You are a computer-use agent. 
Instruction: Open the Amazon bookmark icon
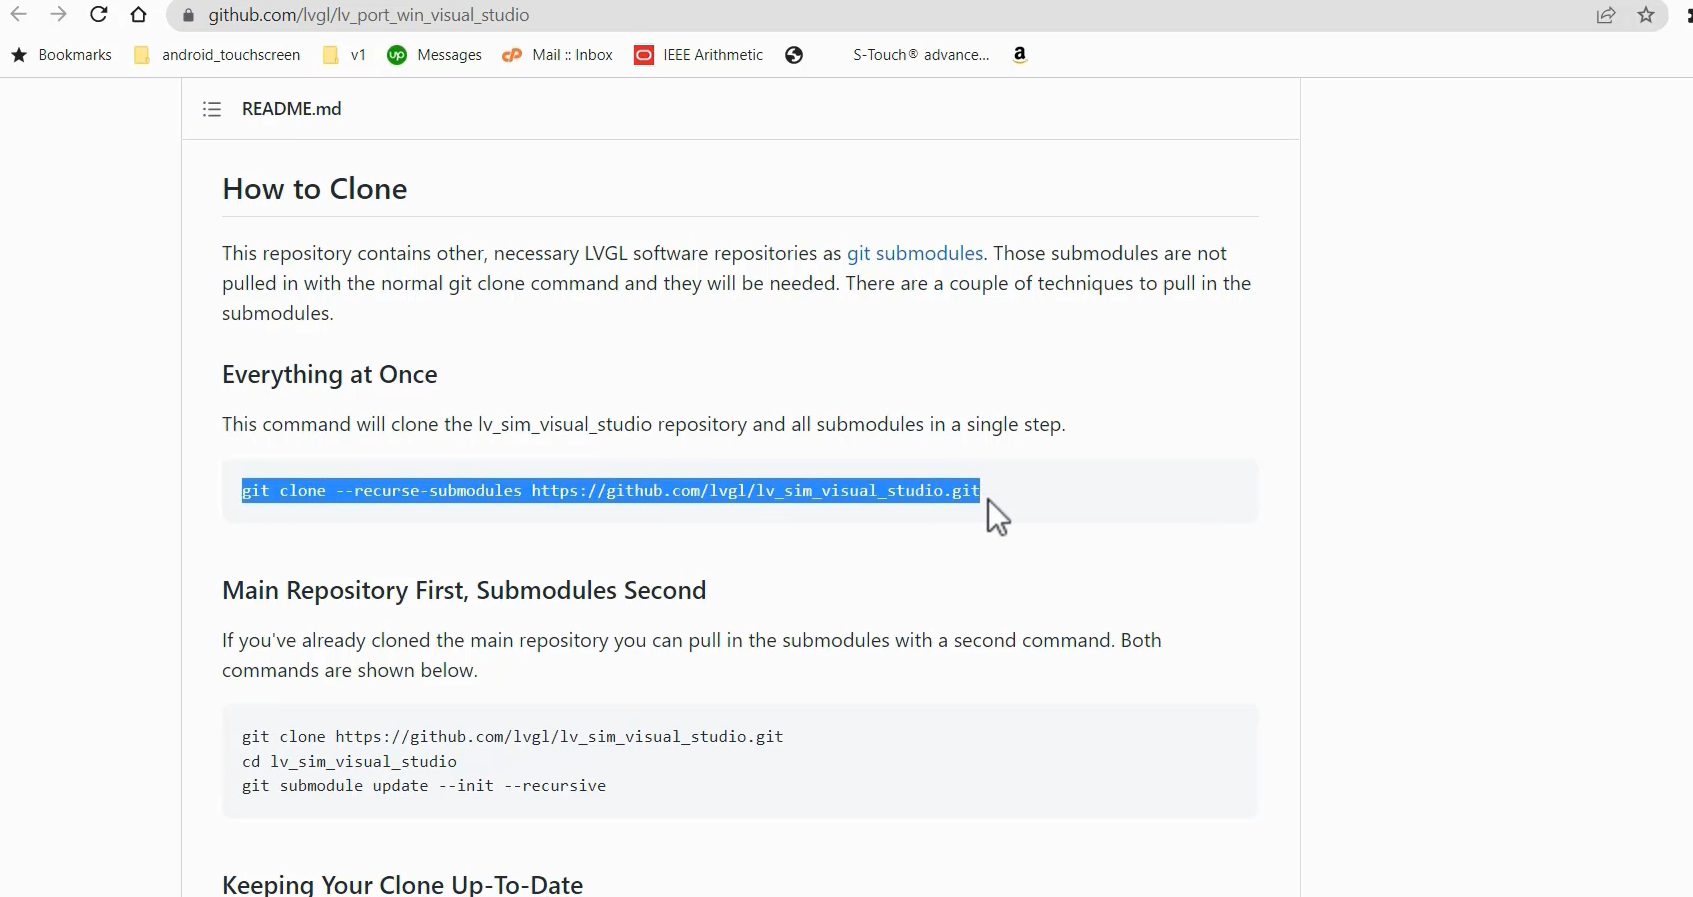click(x=1020, y=55)
